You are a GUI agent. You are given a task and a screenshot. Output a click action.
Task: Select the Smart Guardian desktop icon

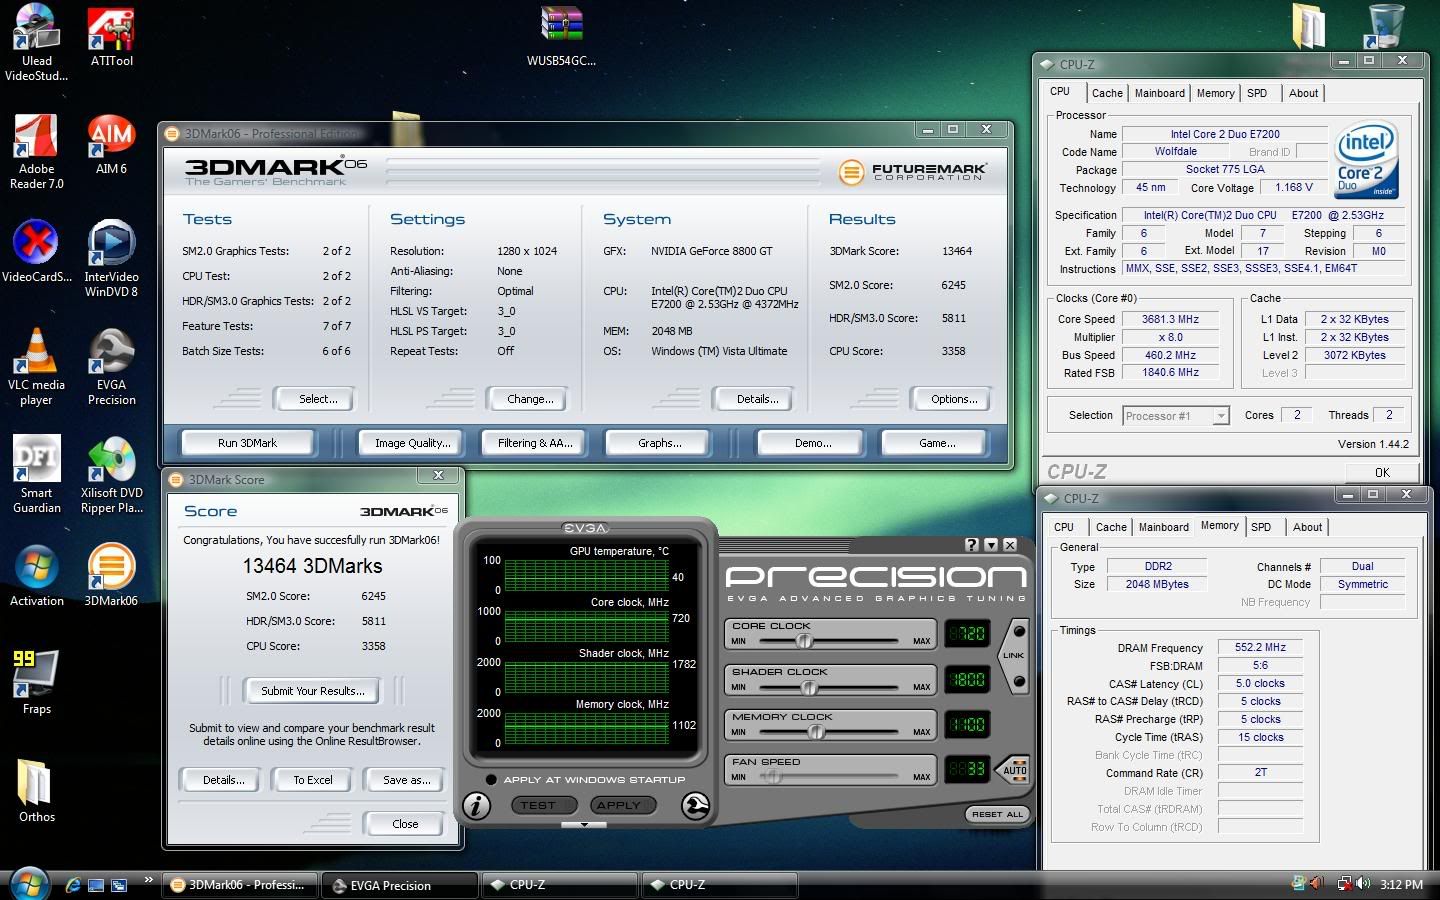[x=36, y=475]
